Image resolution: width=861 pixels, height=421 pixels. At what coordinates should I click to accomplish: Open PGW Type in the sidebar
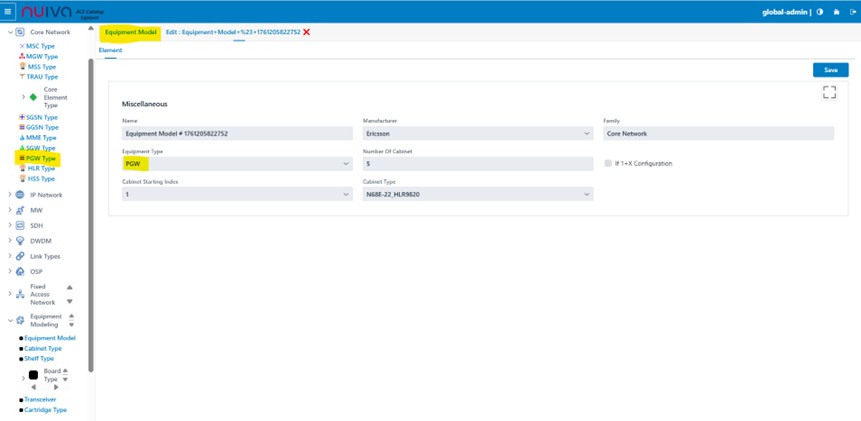[x=40, y=158]
